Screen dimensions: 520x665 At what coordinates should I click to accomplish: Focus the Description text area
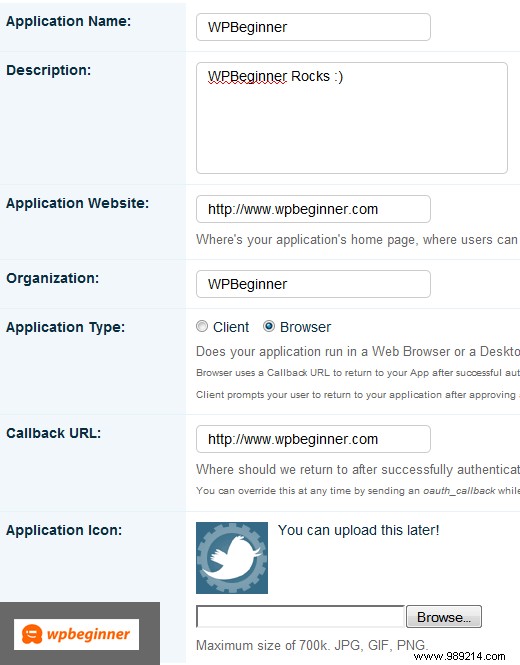click(x=352, y=118)
